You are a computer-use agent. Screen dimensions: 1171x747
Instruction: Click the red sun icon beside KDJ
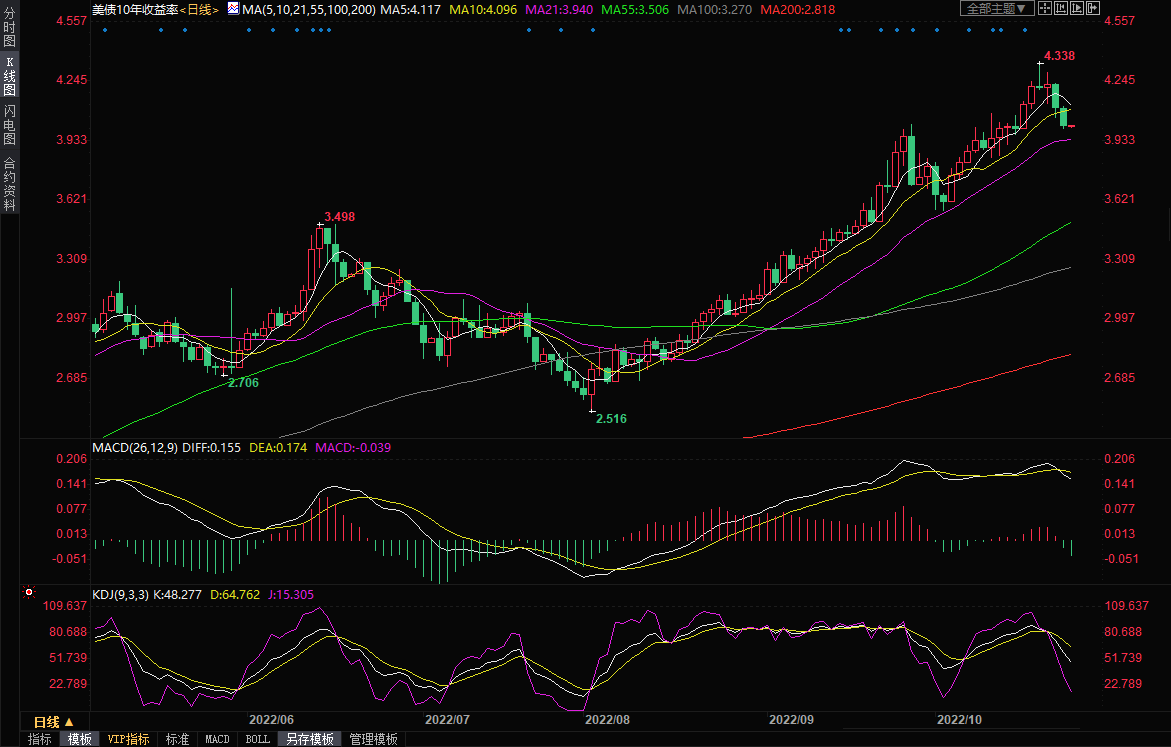pos(29,594)
